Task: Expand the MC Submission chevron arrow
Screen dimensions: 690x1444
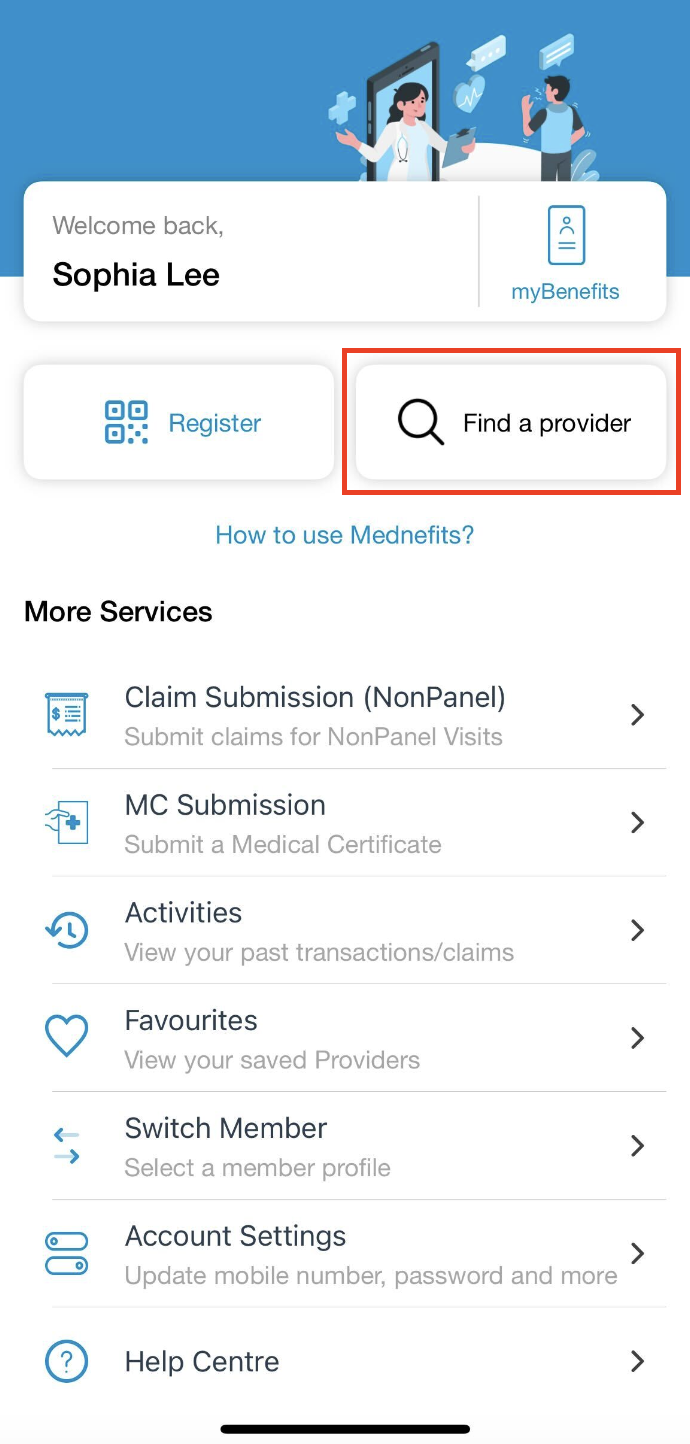Action: (637, 823)
